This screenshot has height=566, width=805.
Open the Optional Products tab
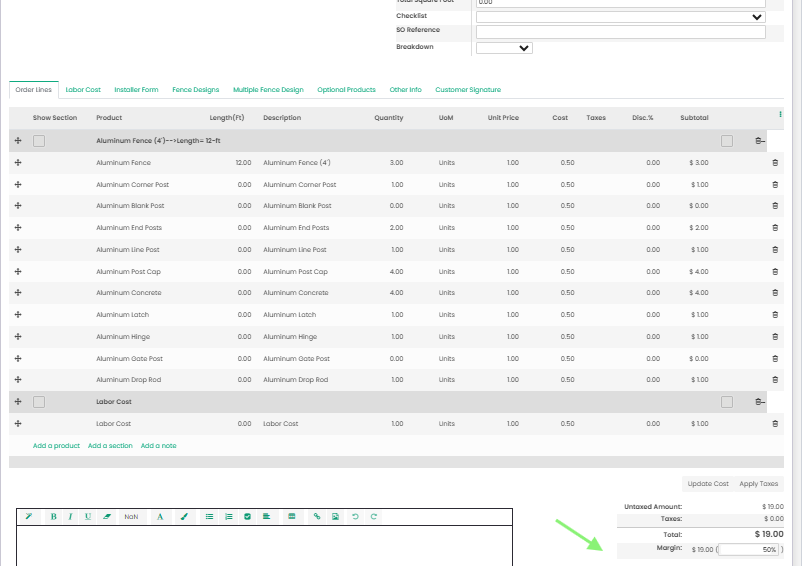[347, 90]
